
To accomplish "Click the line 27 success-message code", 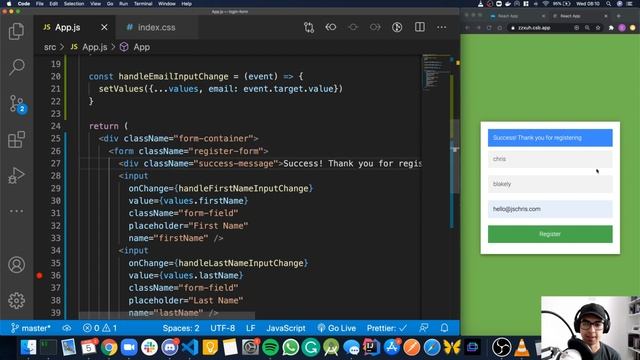I will [x=270, y=164].
